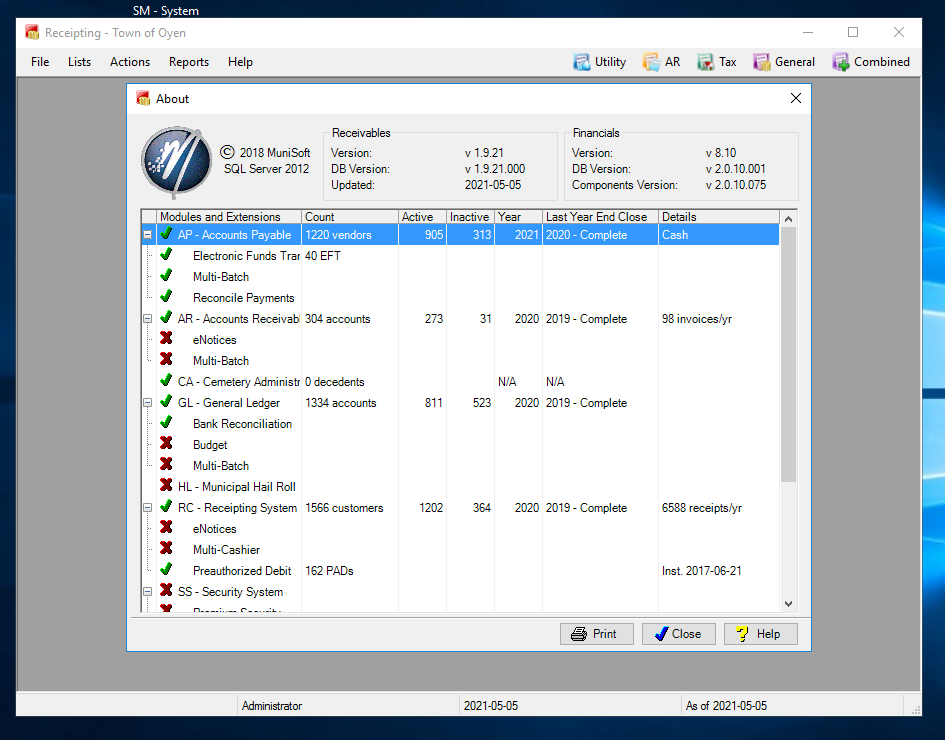Click the Last Year End Close header
945x740 pixels.
coord(600,217)
